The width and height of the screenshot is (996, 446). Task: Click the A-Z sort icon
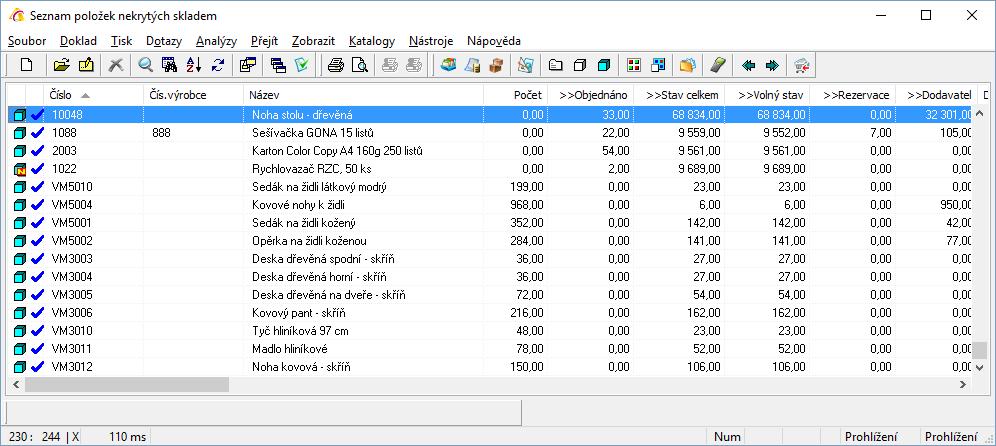[194, 65]
